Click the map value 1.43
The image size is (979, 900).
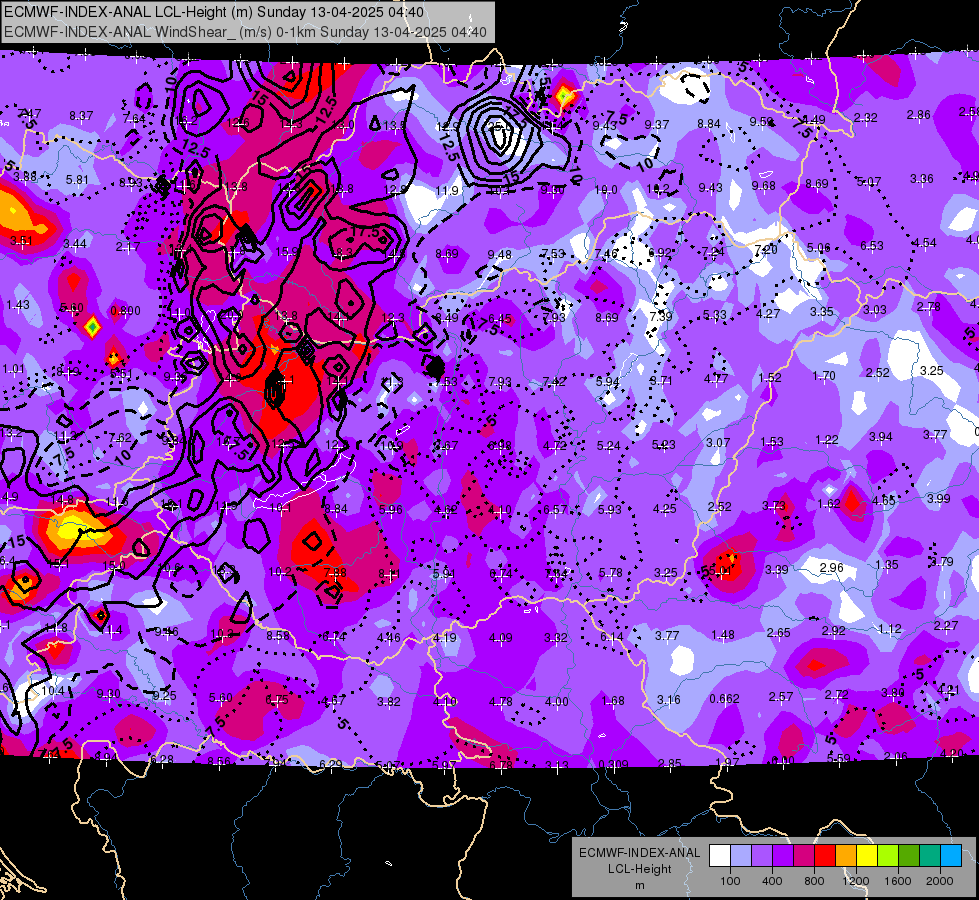click(x=17, y=304)
